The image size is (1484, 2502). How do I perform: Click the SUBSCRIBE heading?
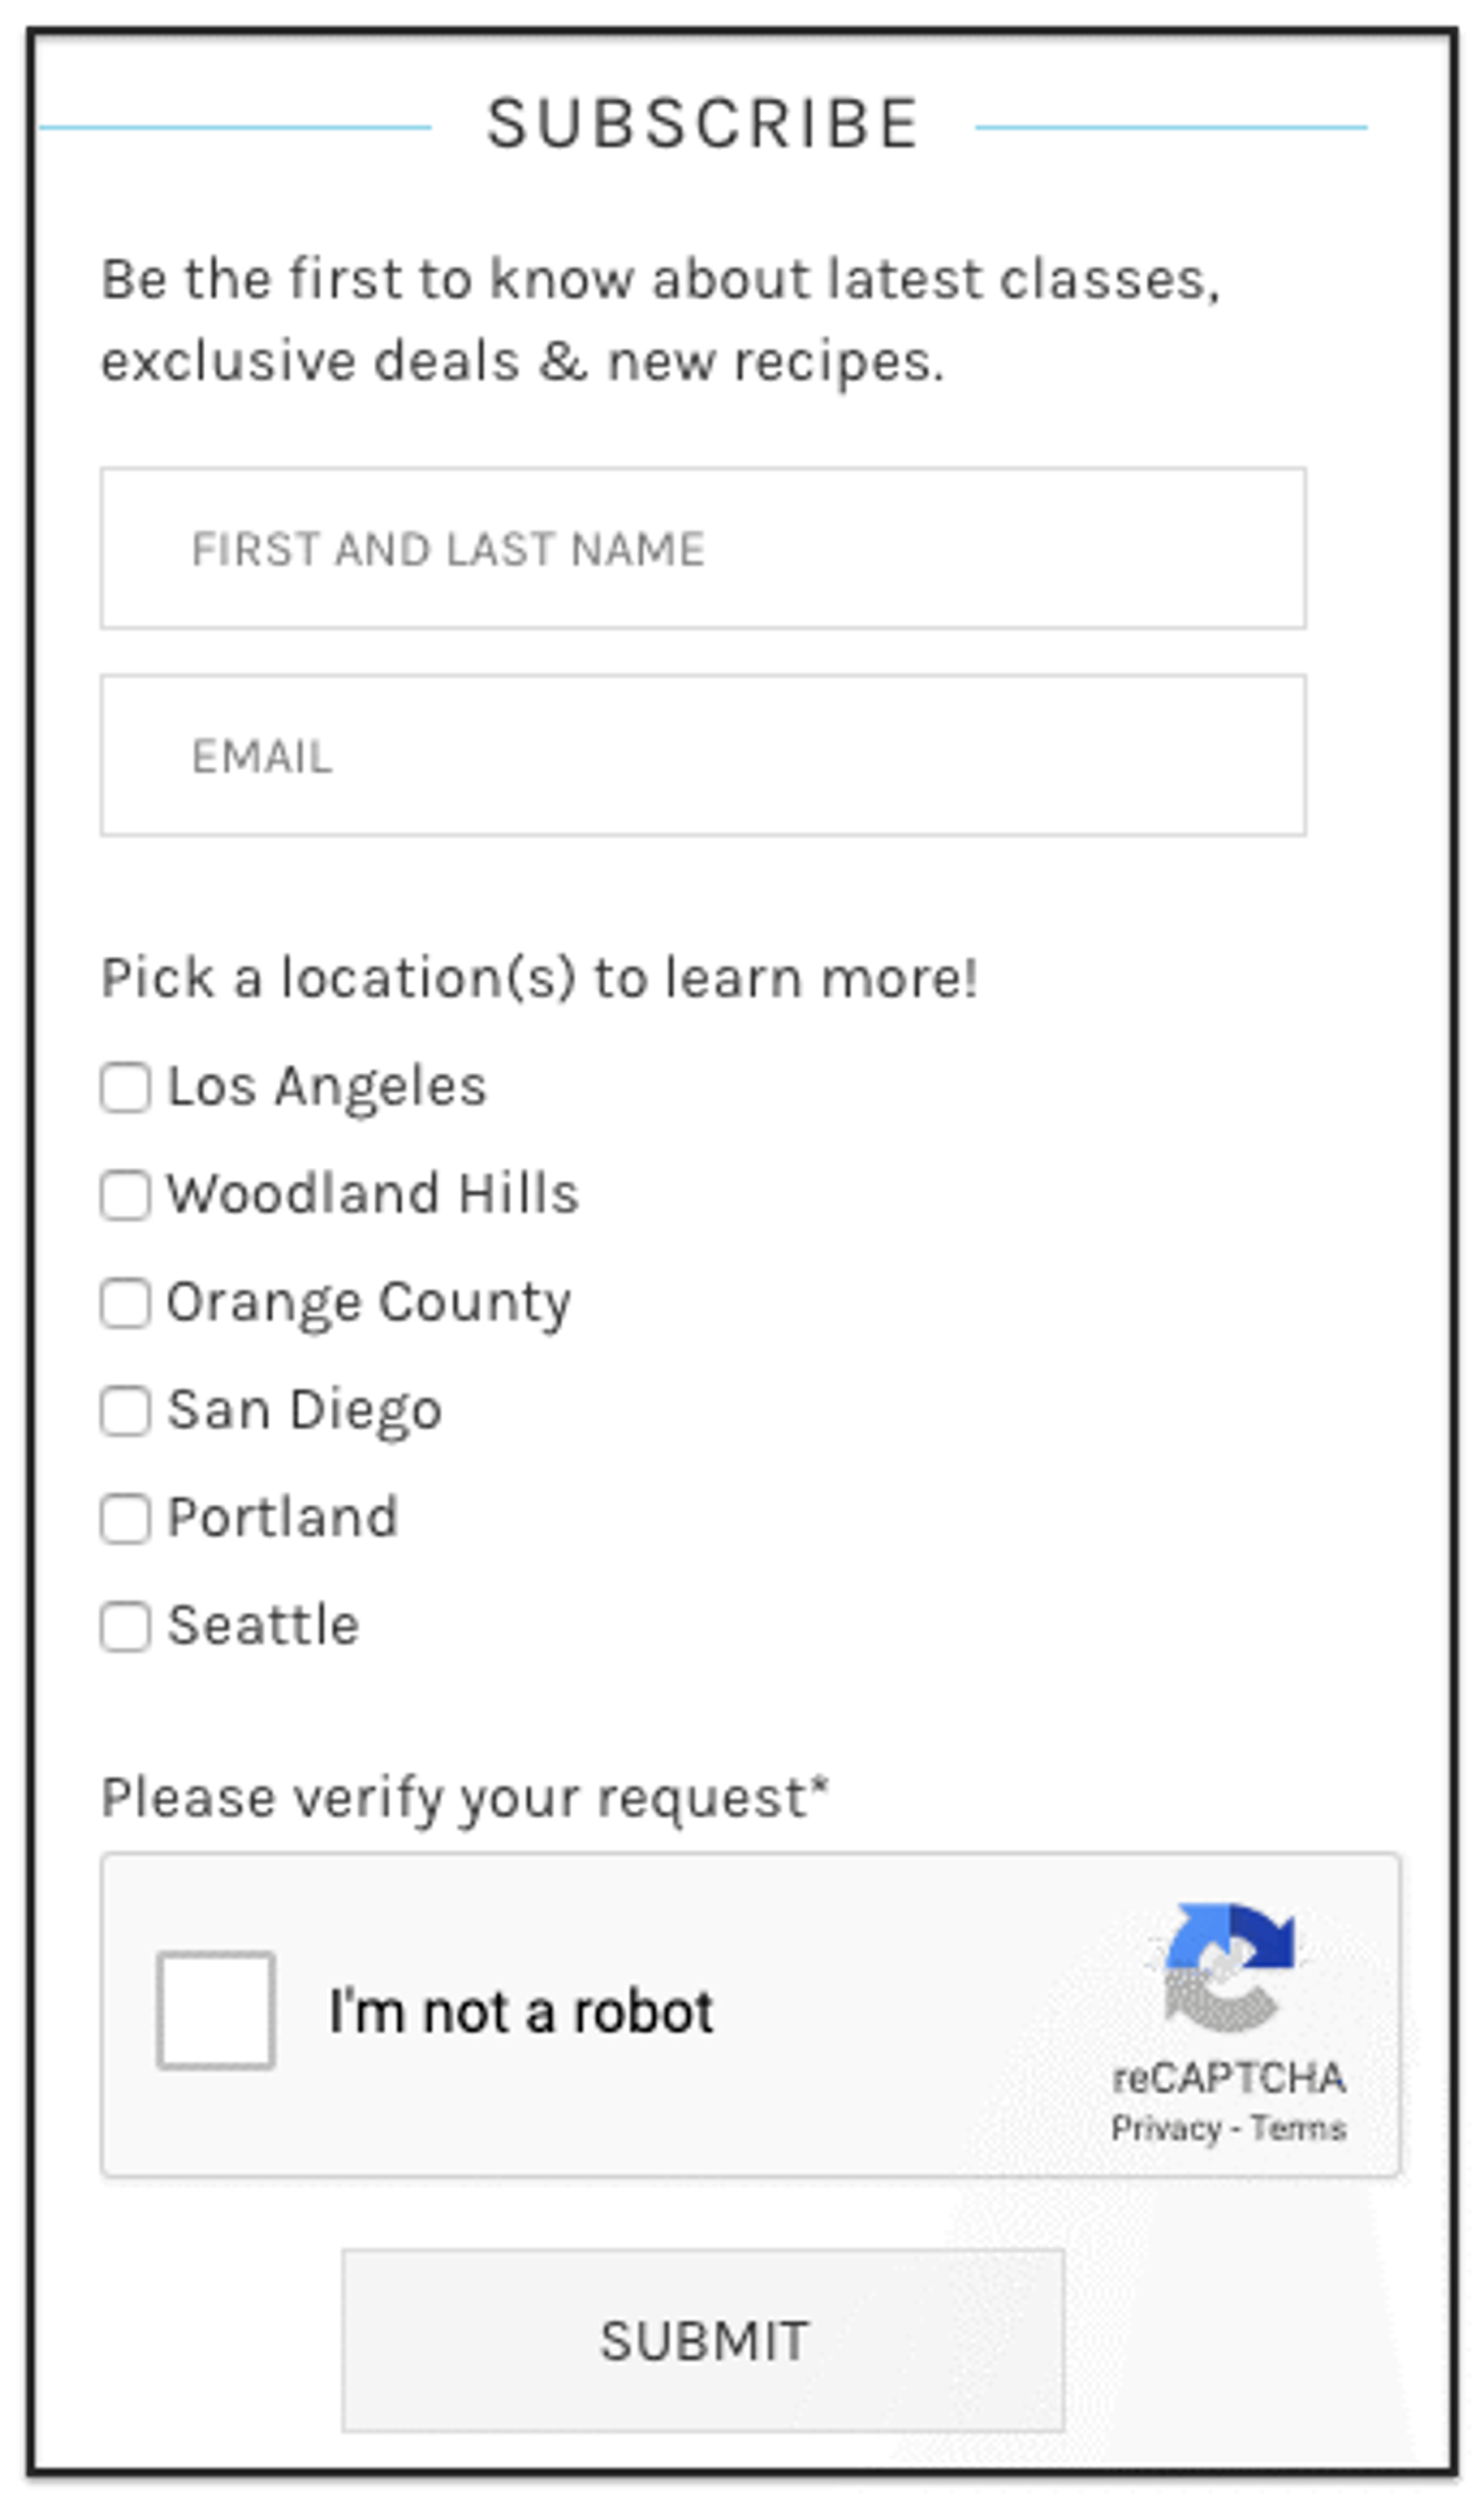point(702,124)
